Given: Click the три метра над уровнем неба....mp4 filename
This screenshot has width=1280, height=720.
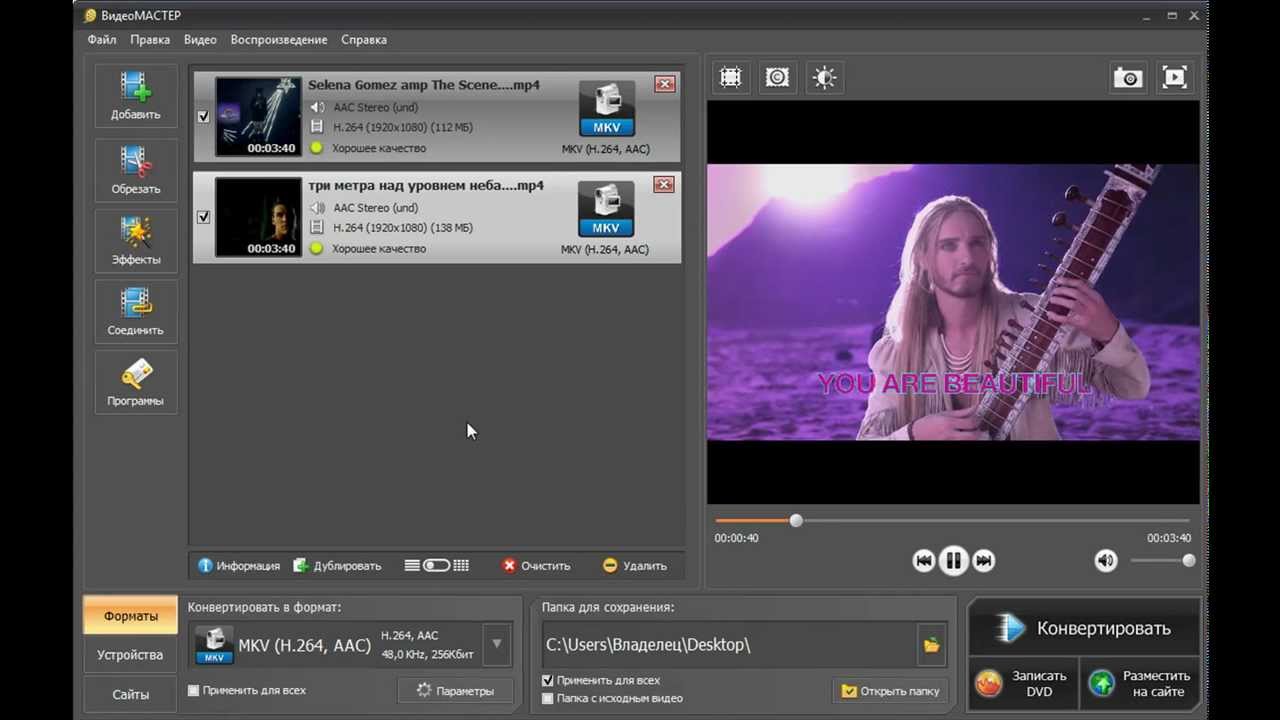Looking at the screenshot, I should pyautogui.click(x=426, y=185).
